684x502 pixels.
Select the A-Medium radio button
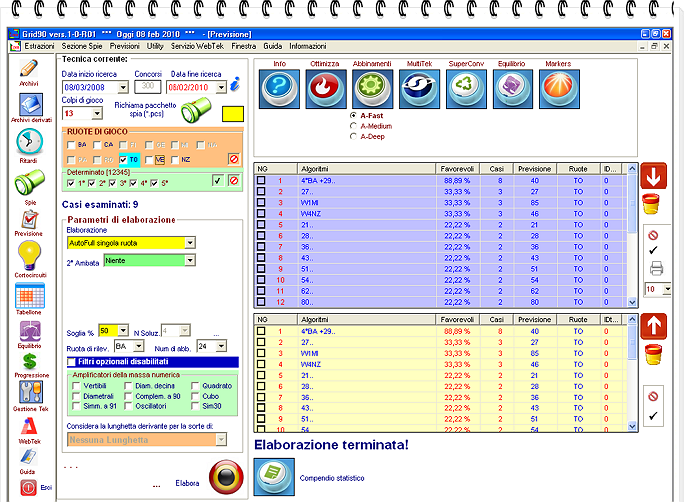pyautogui.click(x=353, y=126)
